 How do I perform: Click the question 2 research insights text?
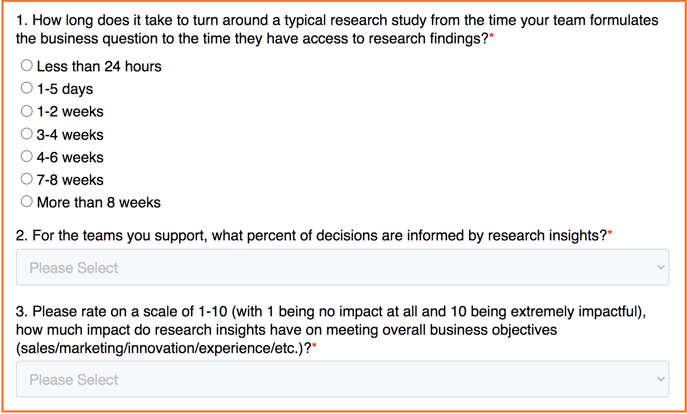click(314, 235)
